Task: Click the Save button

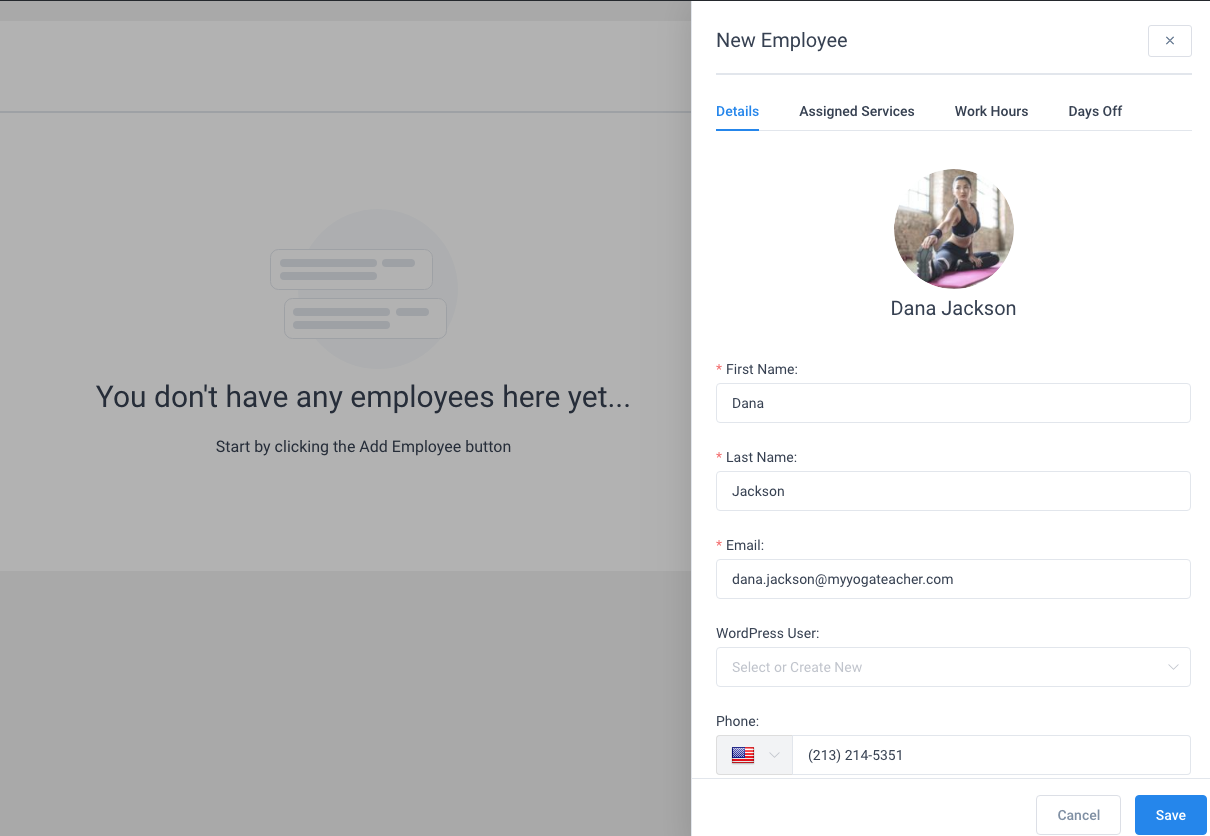Action: point(1170,815)
